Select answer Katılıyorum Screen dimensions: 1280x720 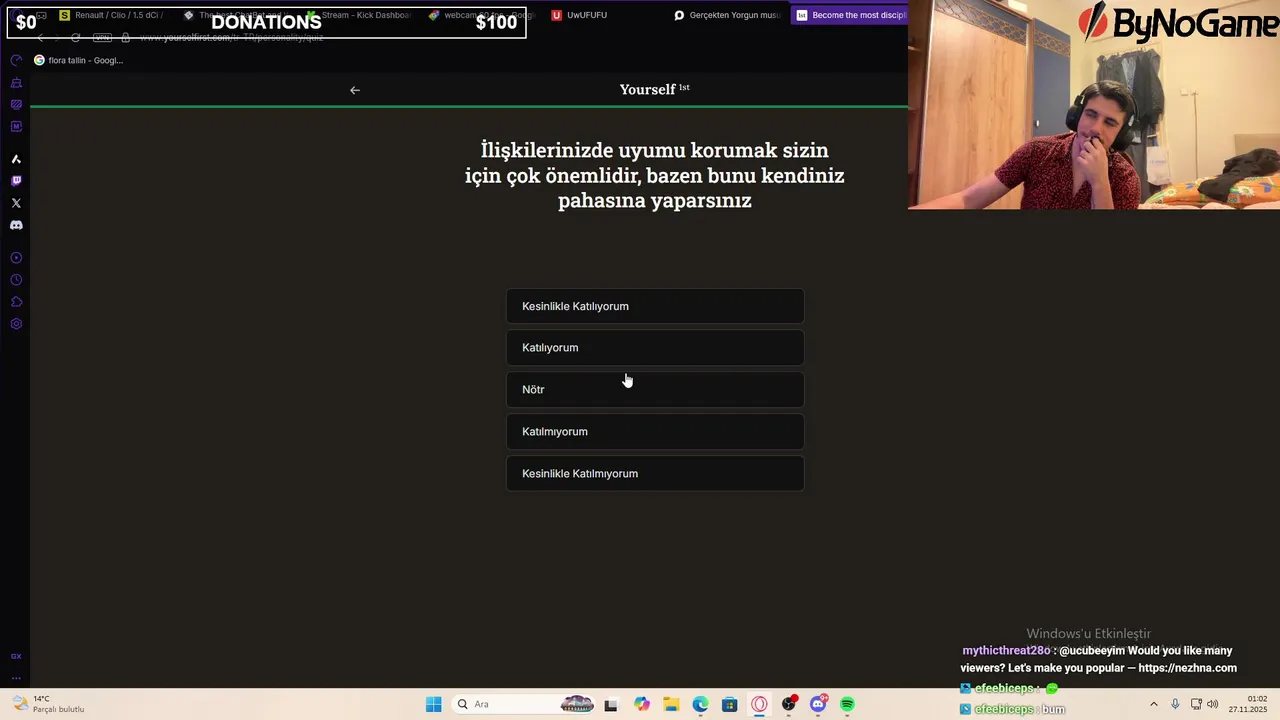coord(655,348)
